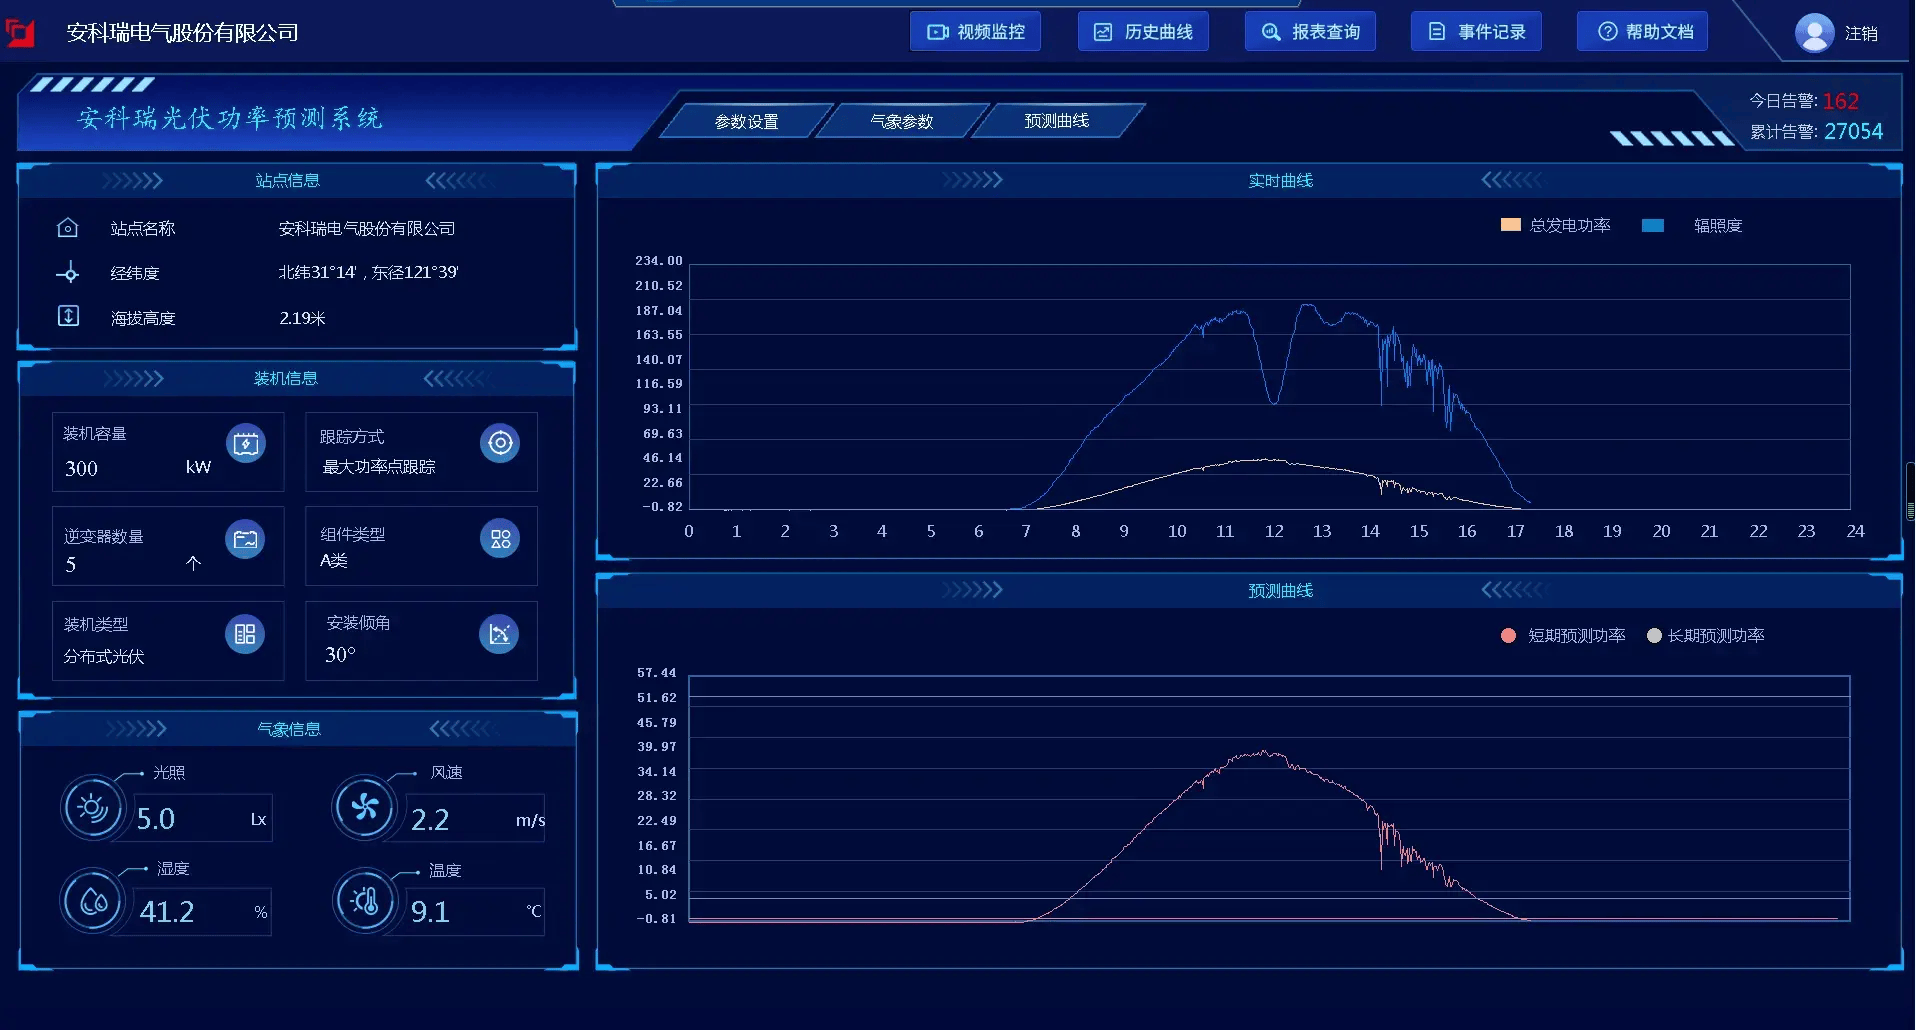
Task: Open the 报表查询 report query page
Action: [x=1309, y=32]
